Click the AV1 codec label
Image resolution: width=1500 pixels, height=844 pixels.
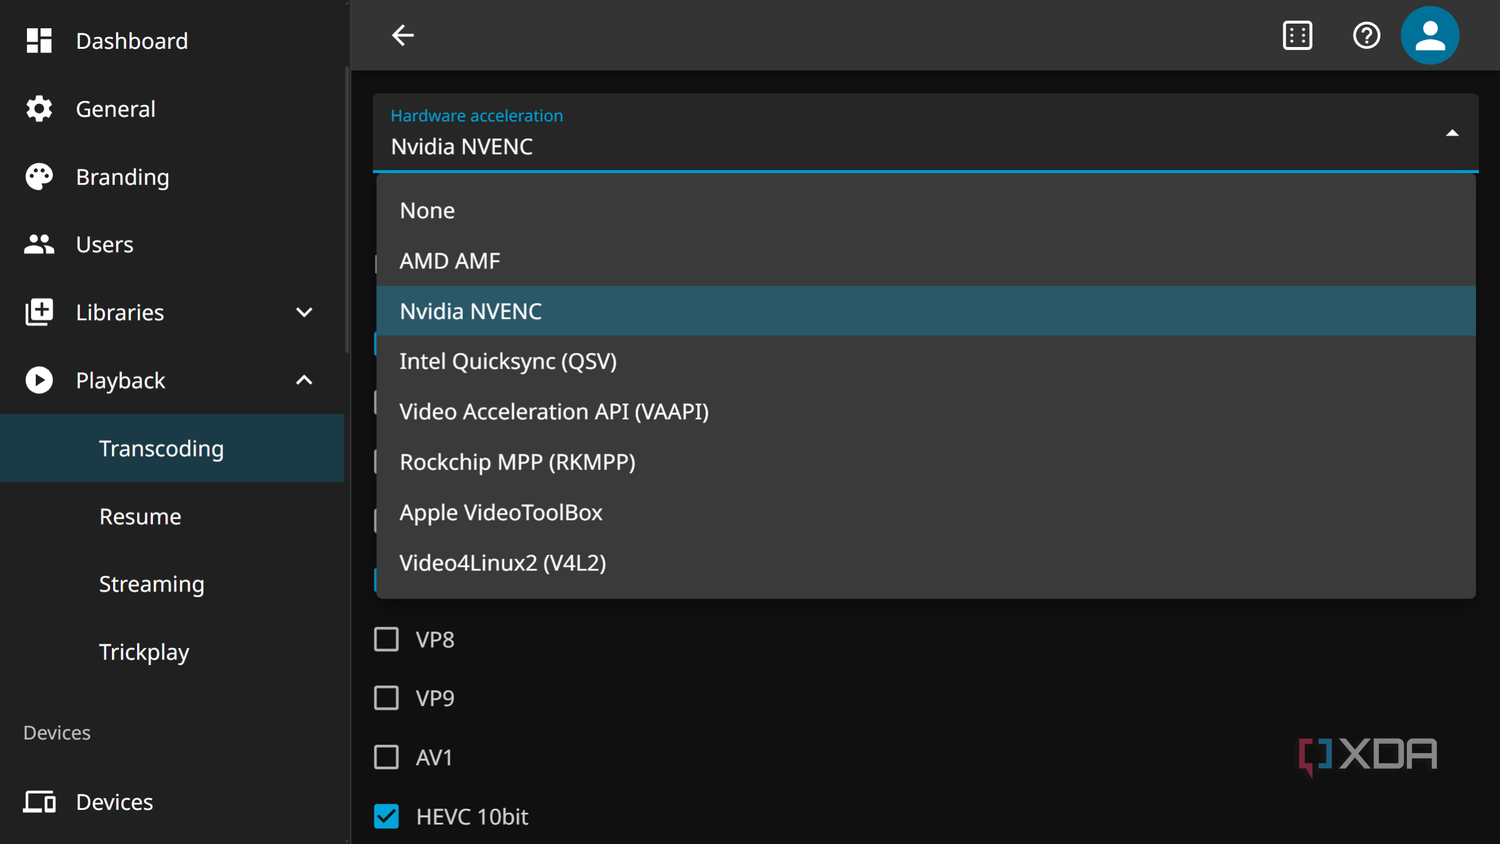(434, 758)
